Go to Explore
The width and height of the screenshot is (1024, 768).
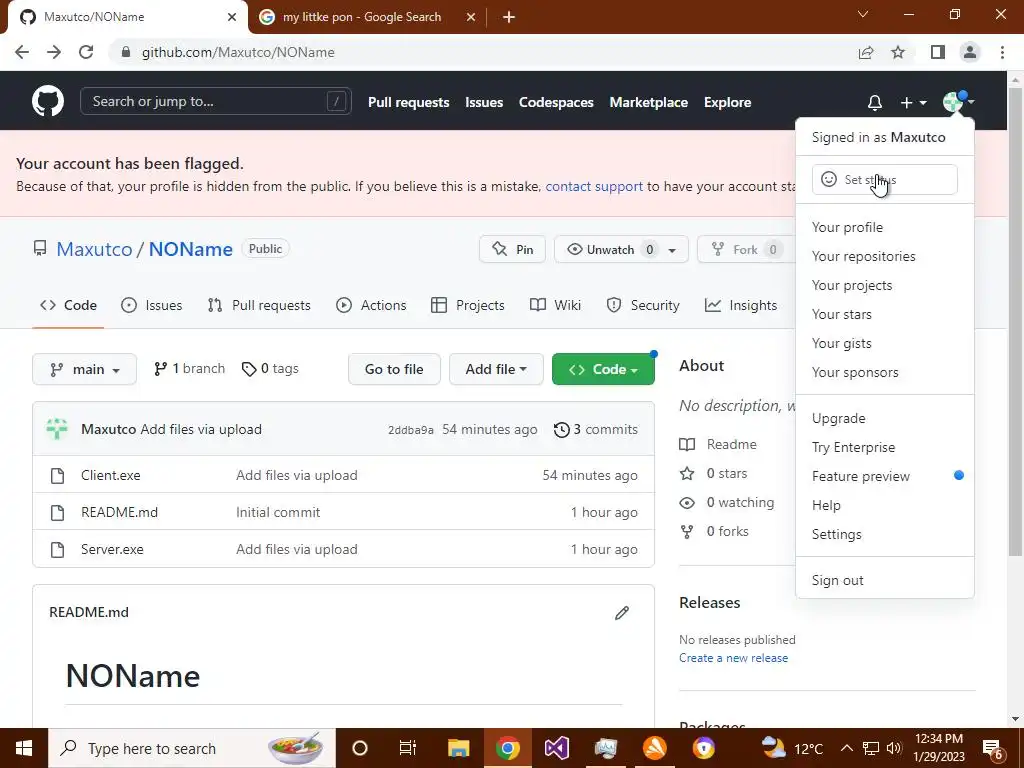coord(727,103)
